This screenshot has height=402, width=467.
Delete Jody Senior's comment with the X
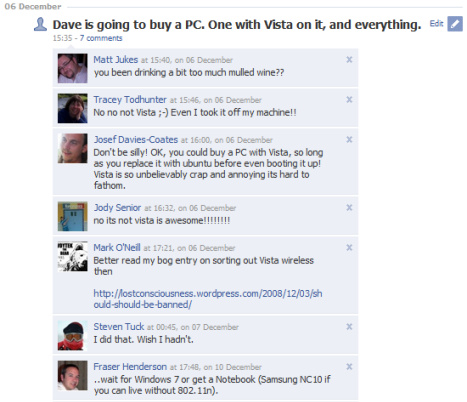tap(349, 208)
